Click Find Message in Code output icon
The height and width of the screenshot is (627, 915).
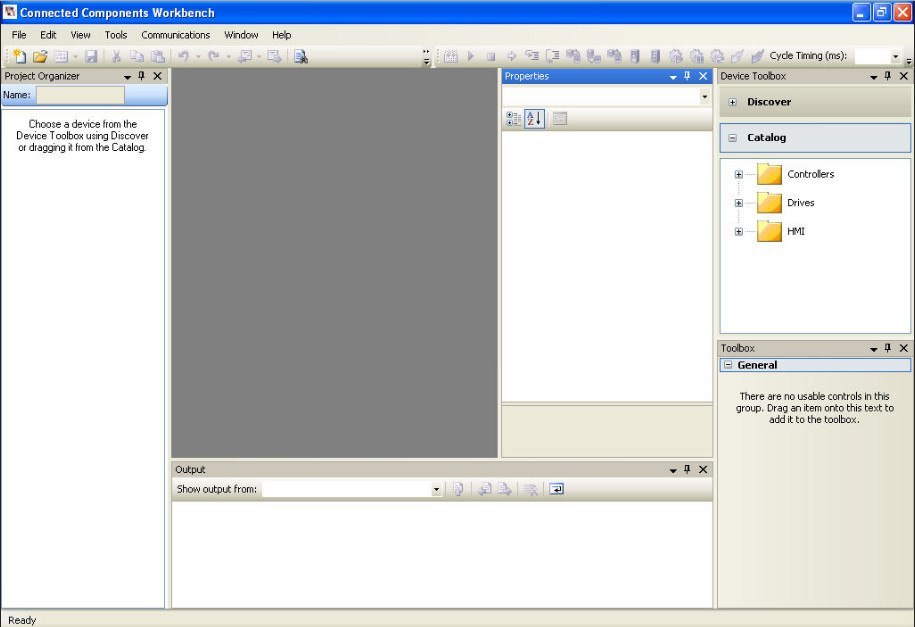click(458, 489)
